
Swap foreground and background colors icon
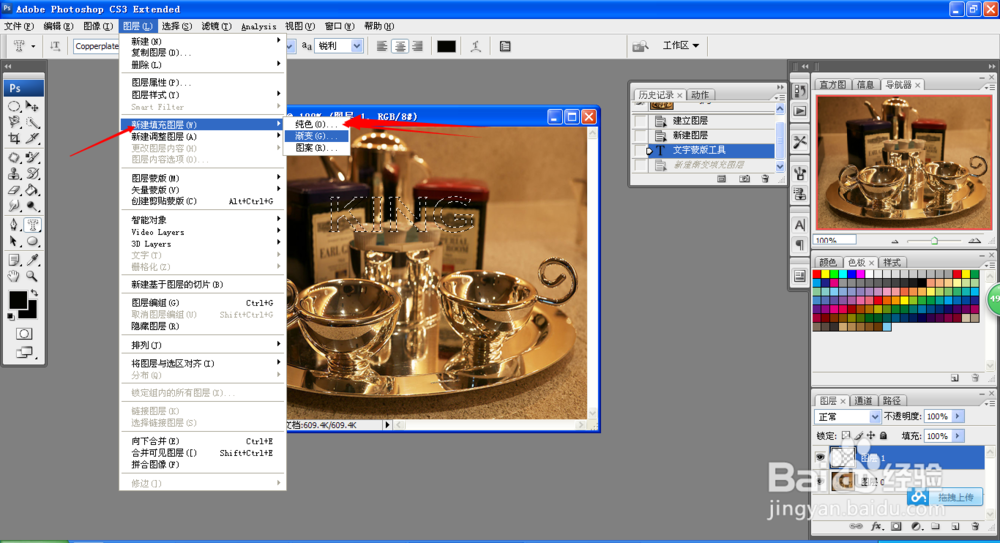click(x=34, y=294)
